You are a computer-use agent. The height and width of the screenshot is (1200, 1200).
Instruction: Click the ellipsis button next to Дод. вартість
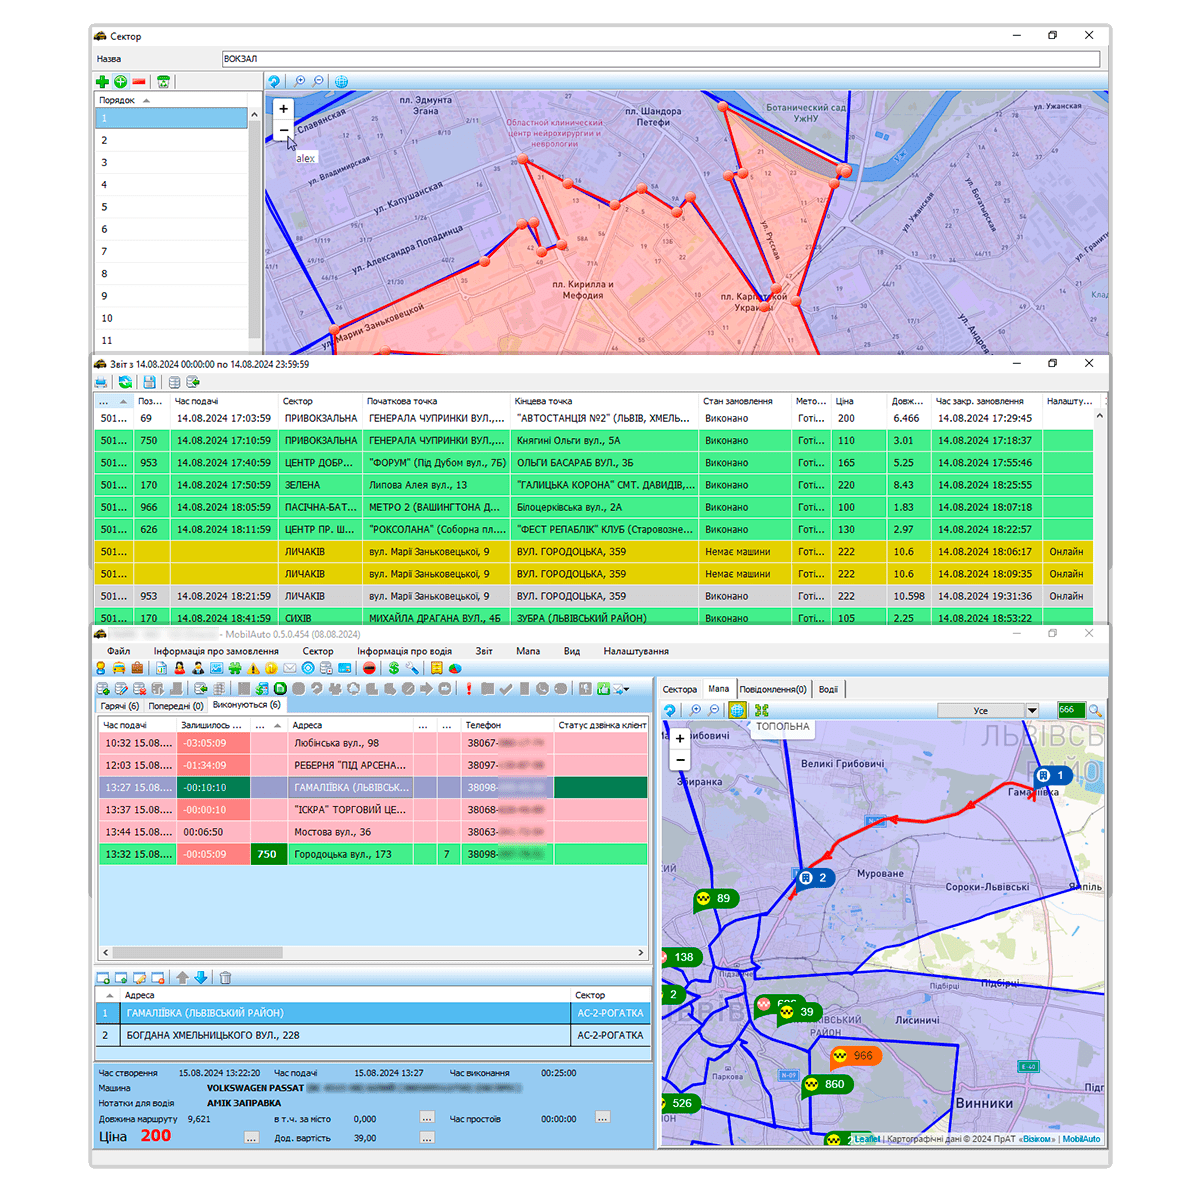427,1138
